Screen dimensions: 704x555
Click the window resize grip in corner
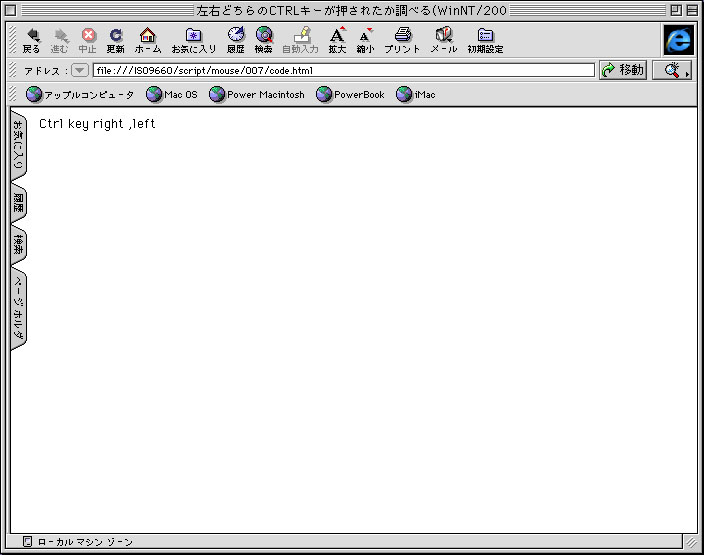(691, 542)
